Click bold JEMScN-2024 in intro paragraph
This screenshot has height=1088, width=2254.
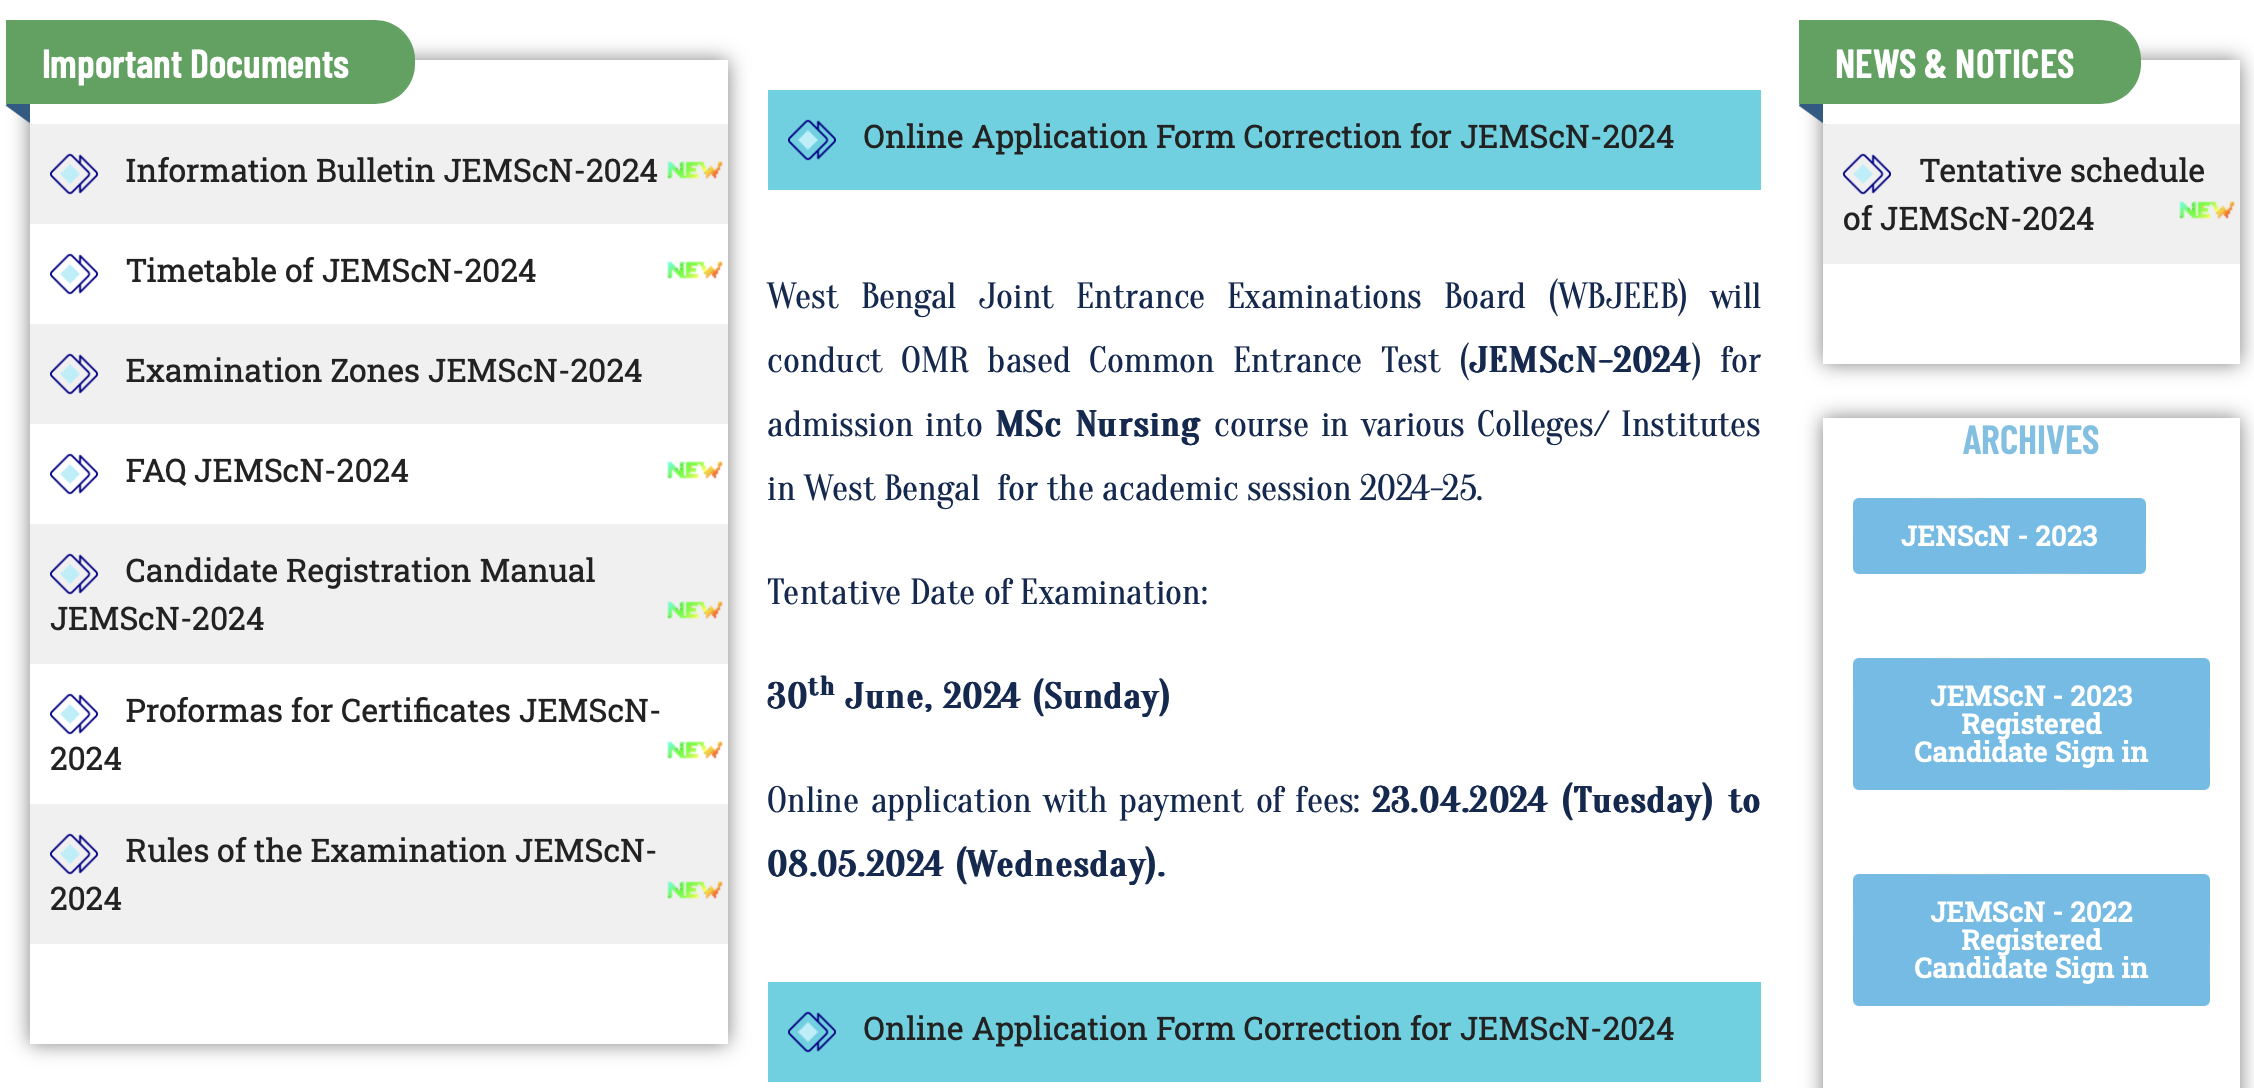pyautogui.click(x=1580, y=361)
